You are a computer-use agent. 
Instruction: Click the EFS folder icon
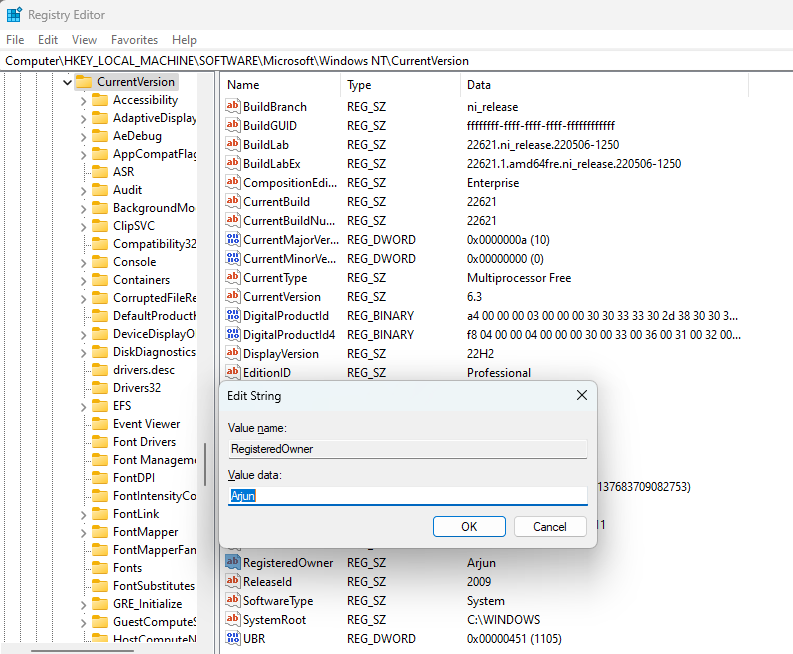[x=100, y=406]
